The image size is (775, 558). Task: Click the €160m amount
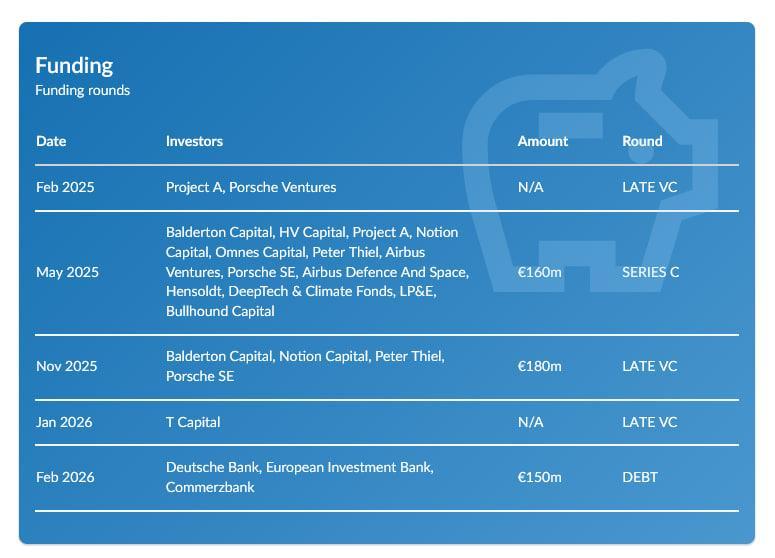(x=539, y=272)
